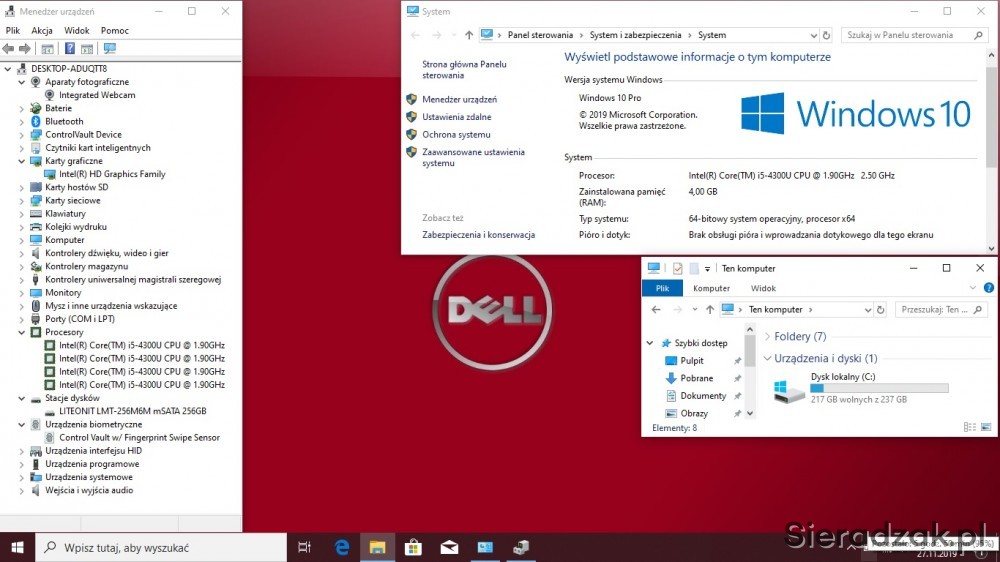Select Pobrane in quick access

tap(696, 378)
